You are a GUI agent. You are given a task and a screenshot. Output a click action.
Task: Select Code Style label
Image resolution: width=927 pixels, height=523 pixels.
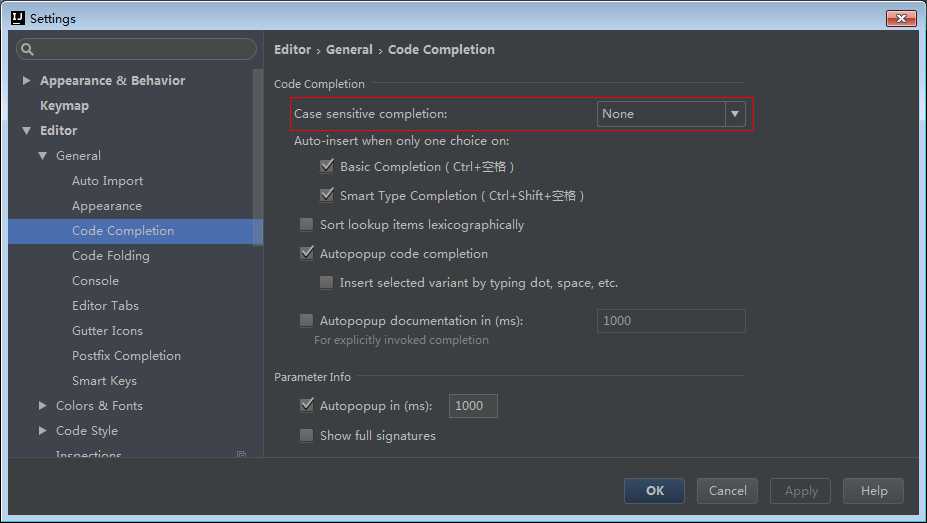click(x=87, y=431)
